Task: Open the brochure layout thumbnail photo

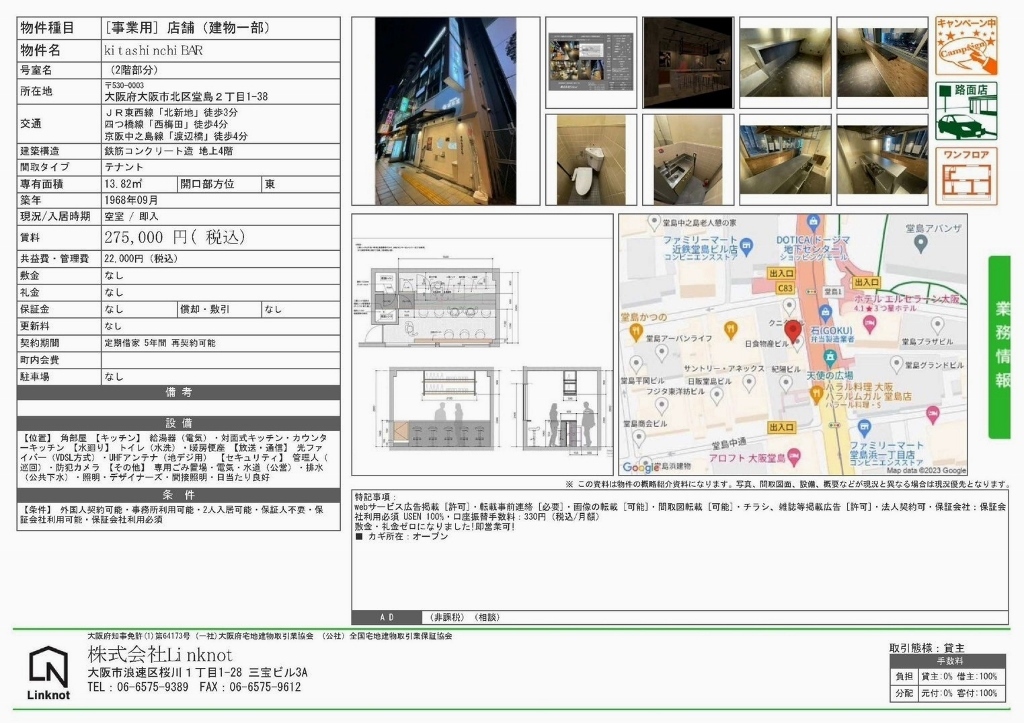Action: [591, 63]
